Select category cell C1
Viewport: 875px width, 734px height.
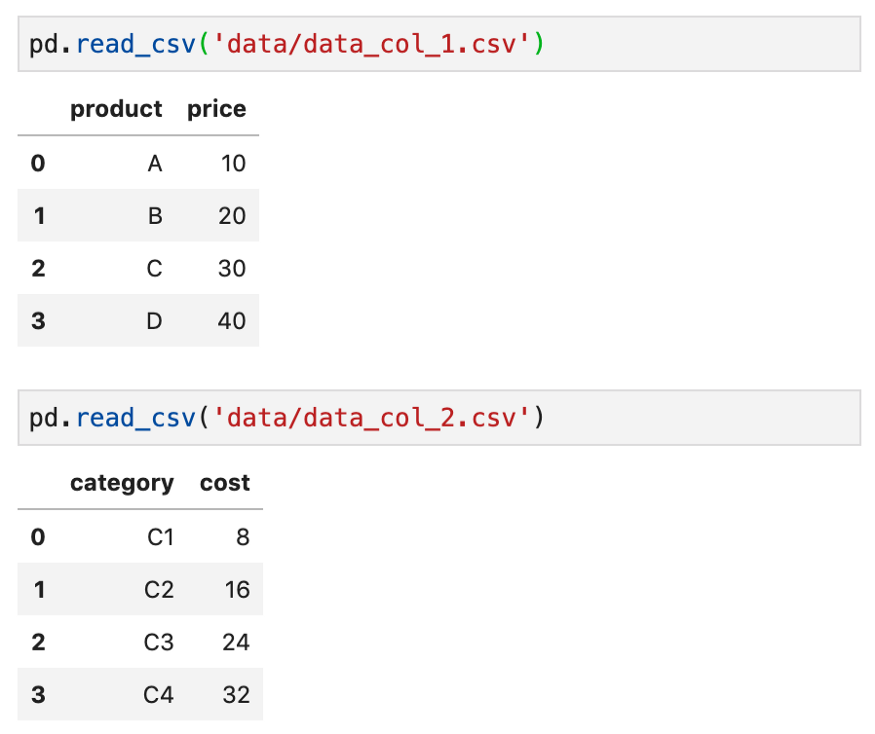click(x=160, y=537)
